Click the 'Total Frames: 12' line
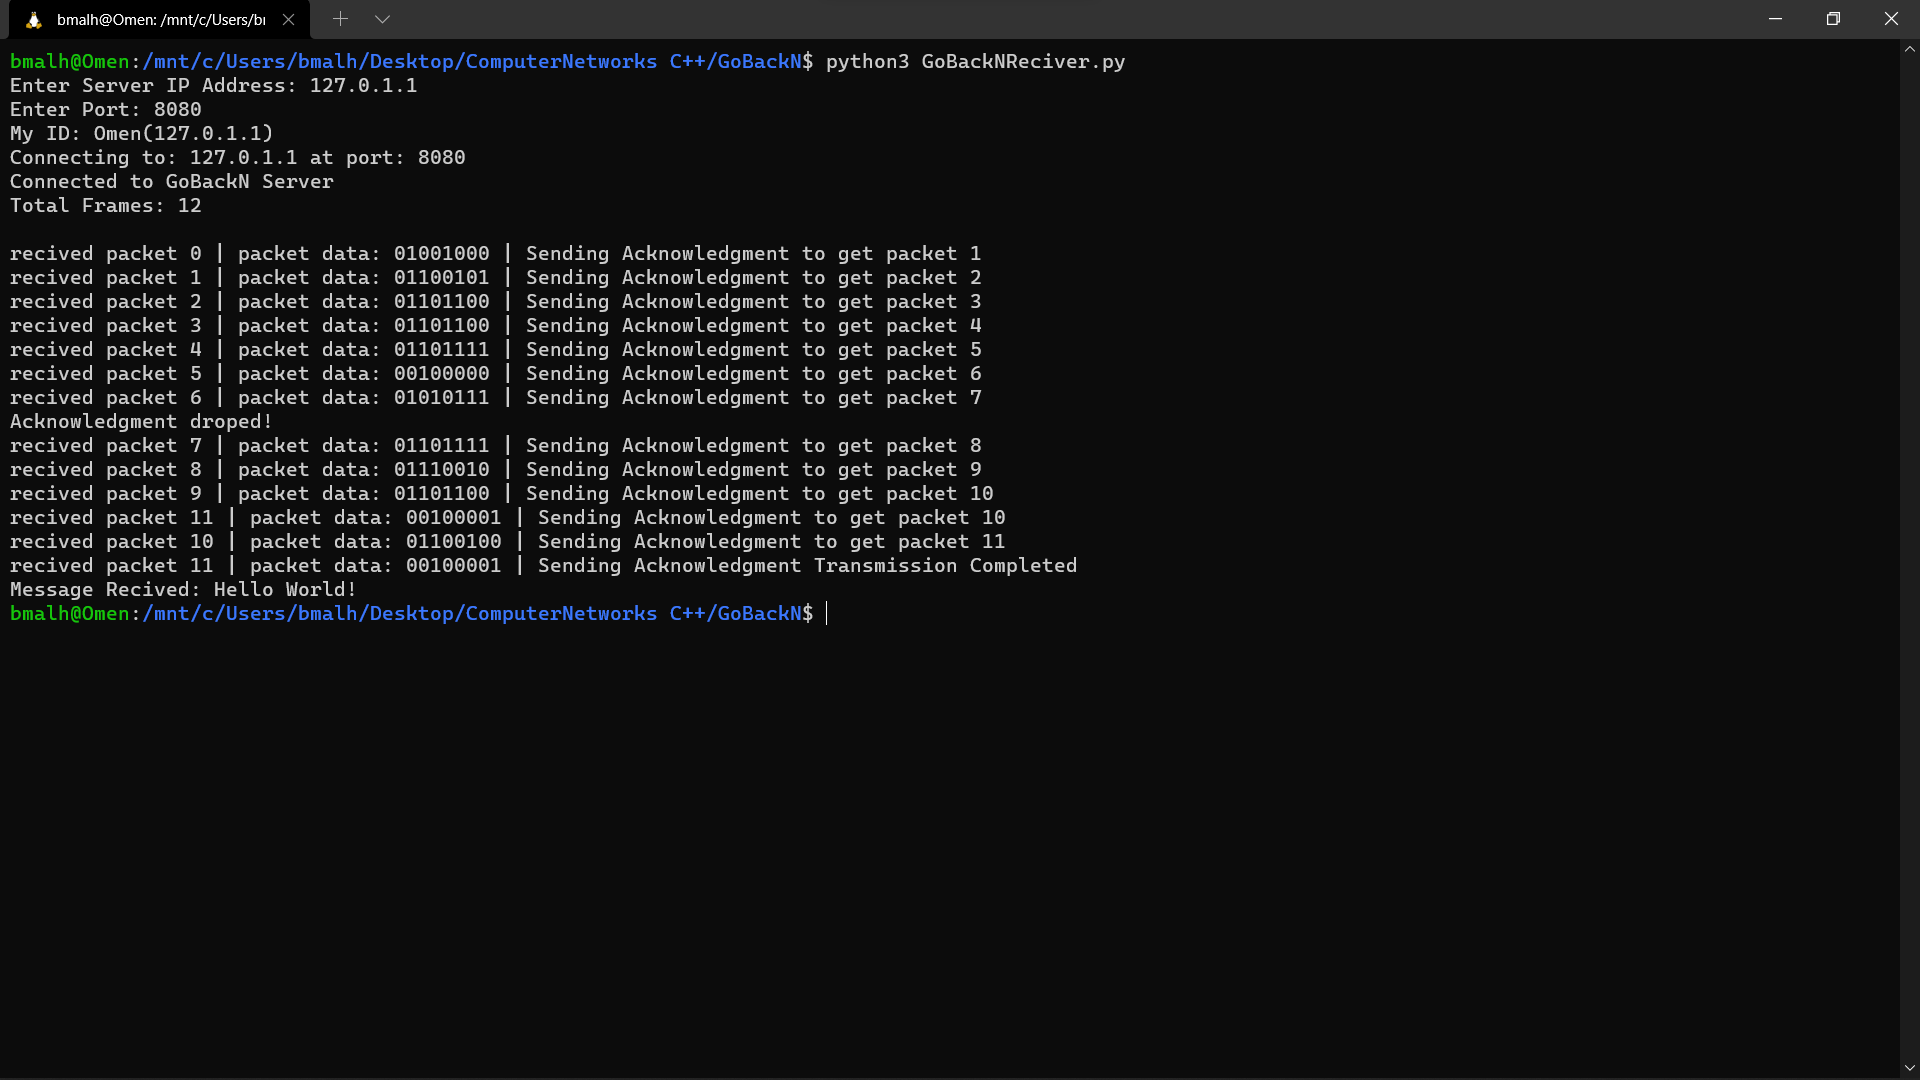 point(105,205)
